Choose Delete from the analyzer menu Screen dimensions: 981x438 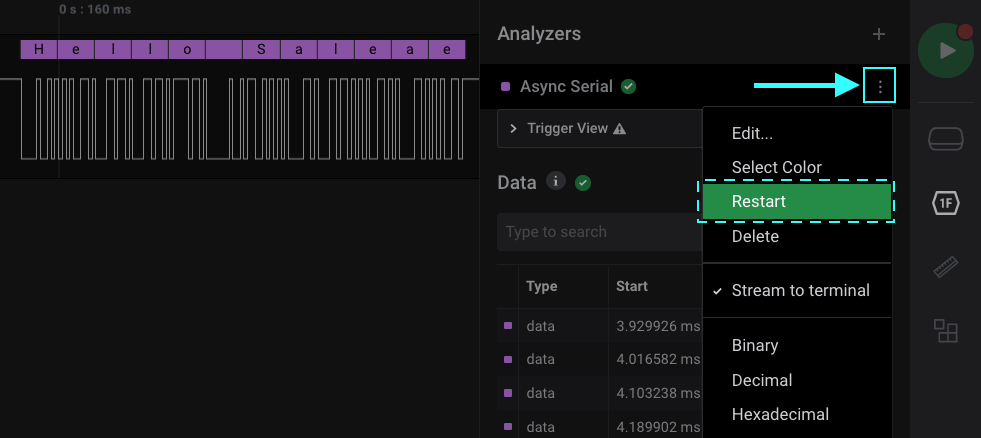(x=755, y=237)
